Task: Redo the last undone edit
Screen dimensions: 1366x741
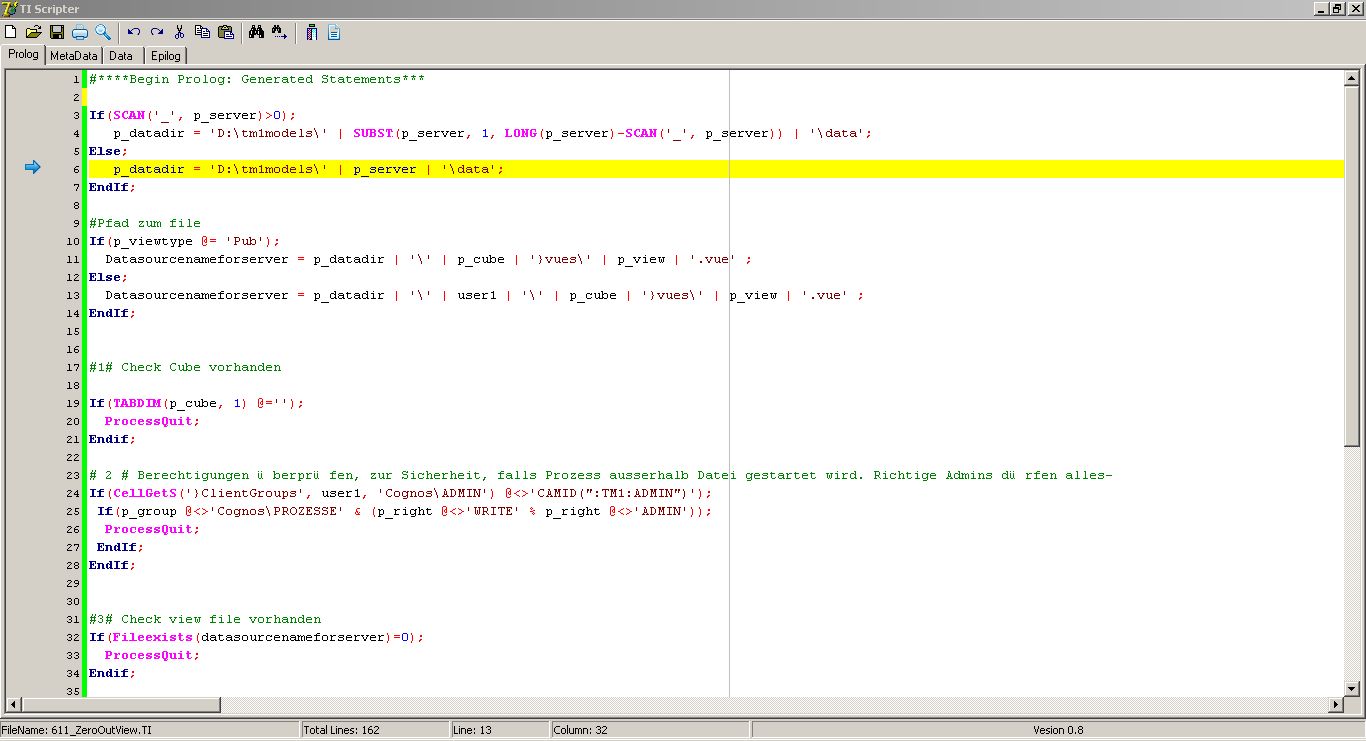Action: [x=157, y=32]
